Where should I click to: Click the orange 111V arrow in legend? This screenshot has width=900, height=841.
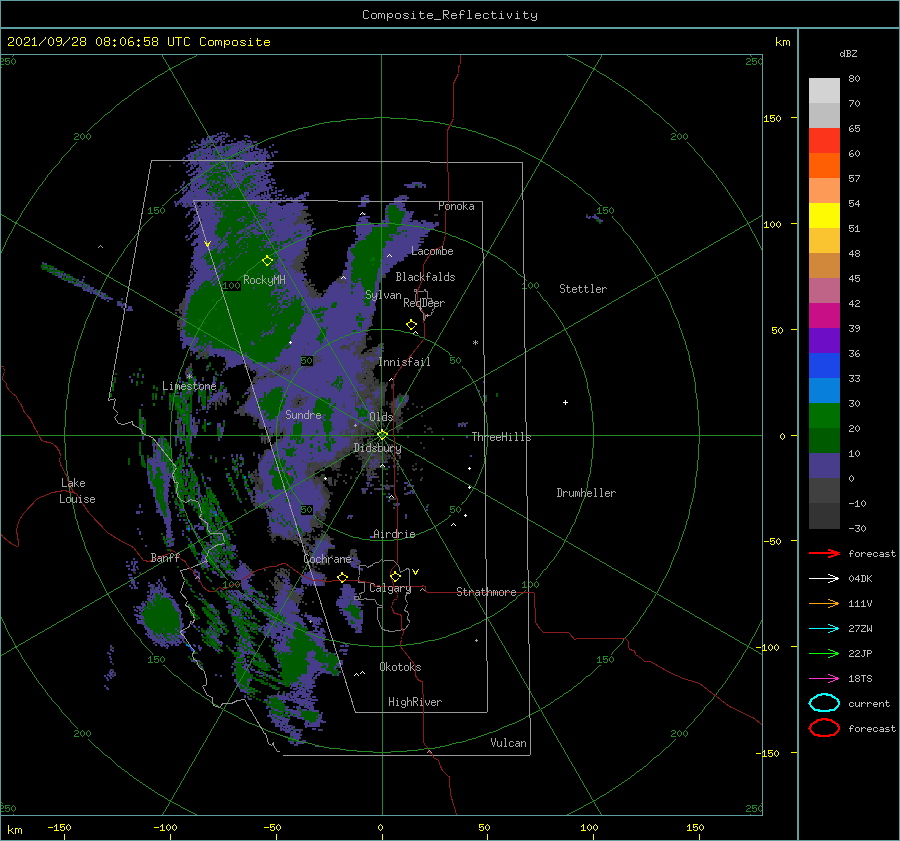pyautogui.click(x=824, y=603)
